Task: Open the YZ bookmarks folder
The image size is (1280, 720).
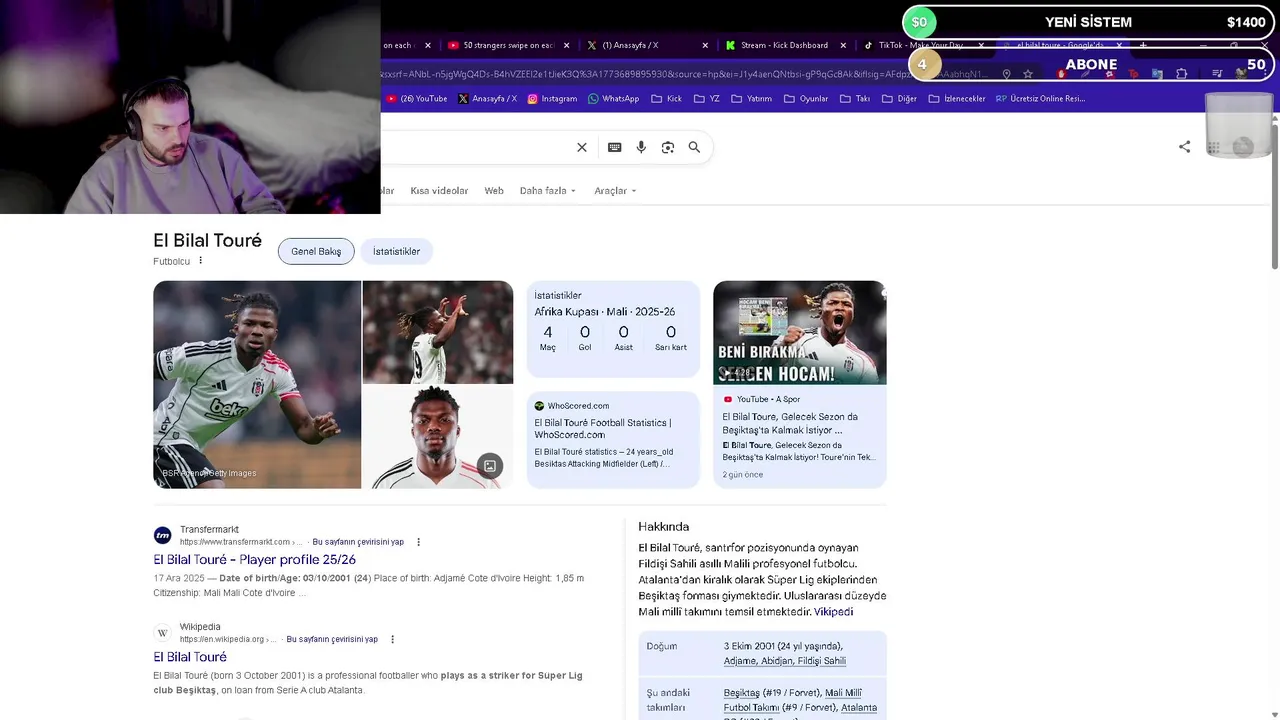Action: (706, 99)
